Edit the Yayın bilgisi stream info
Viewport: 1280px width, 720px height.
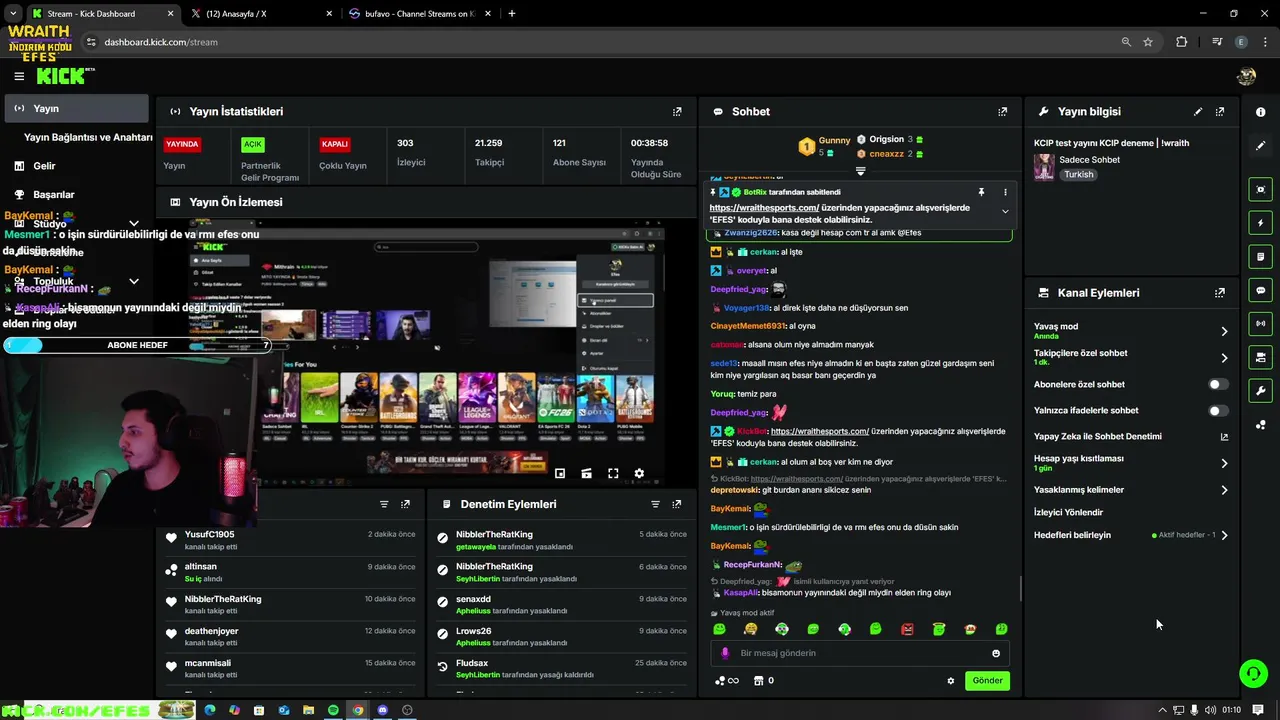[x=1198, y=112]
